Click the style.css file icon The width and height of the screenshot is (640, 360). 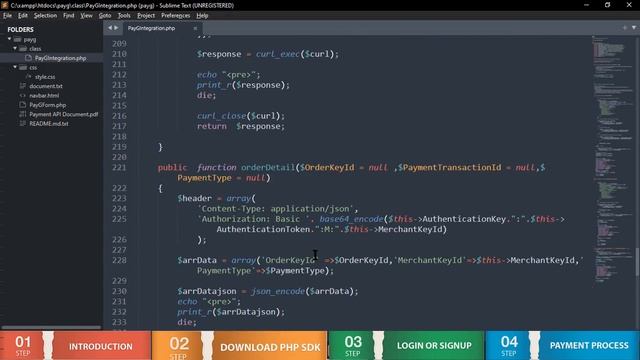tap(28, 77)
